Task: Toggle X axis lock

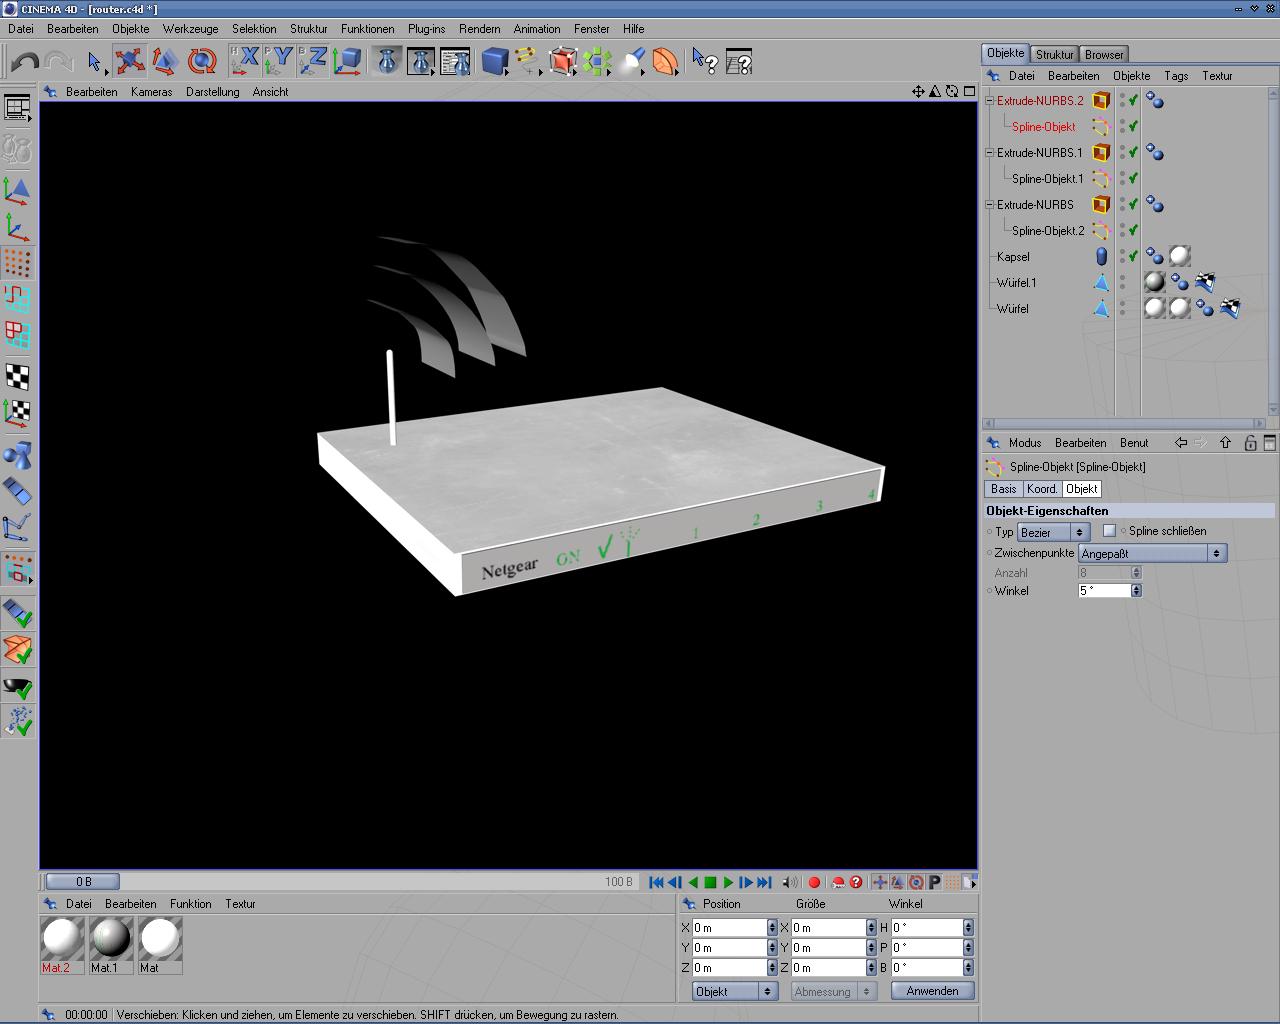Action: point(245,62)
